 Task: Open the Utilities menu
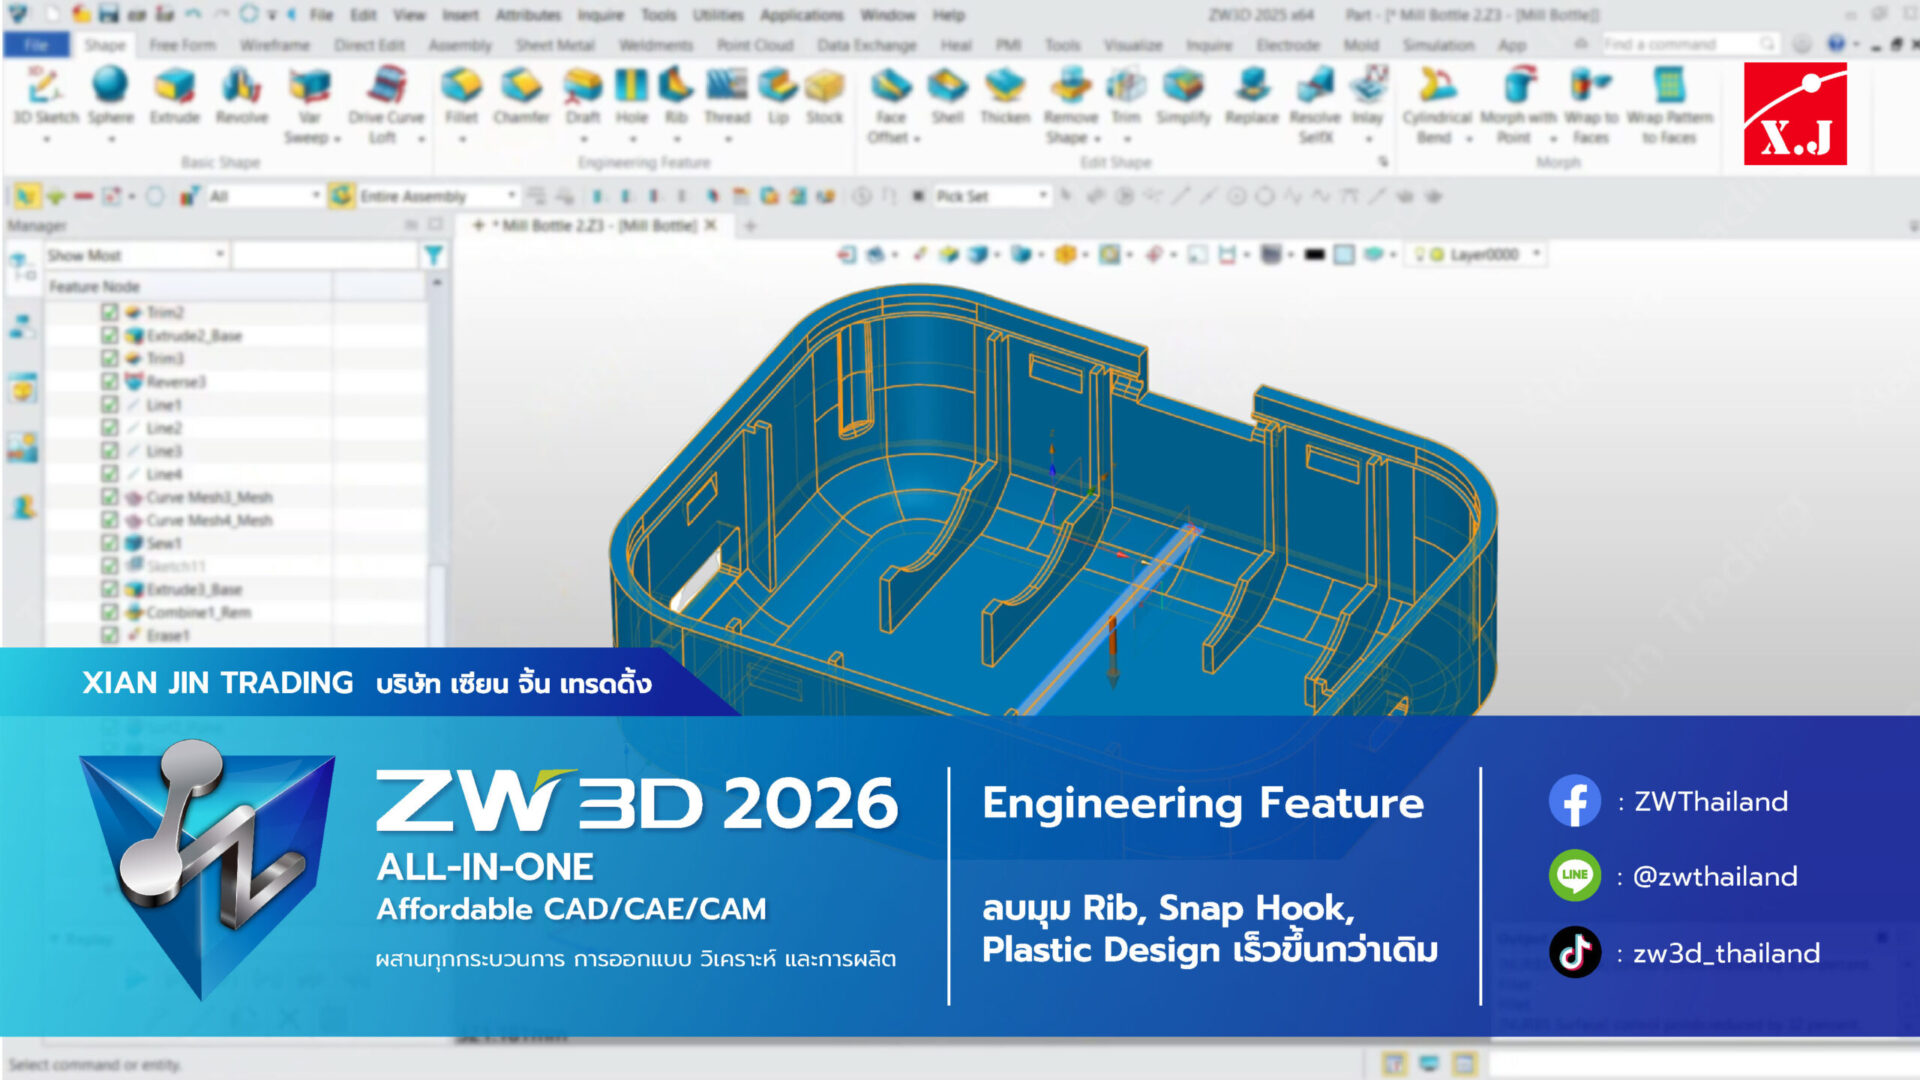tap(718, 15)
